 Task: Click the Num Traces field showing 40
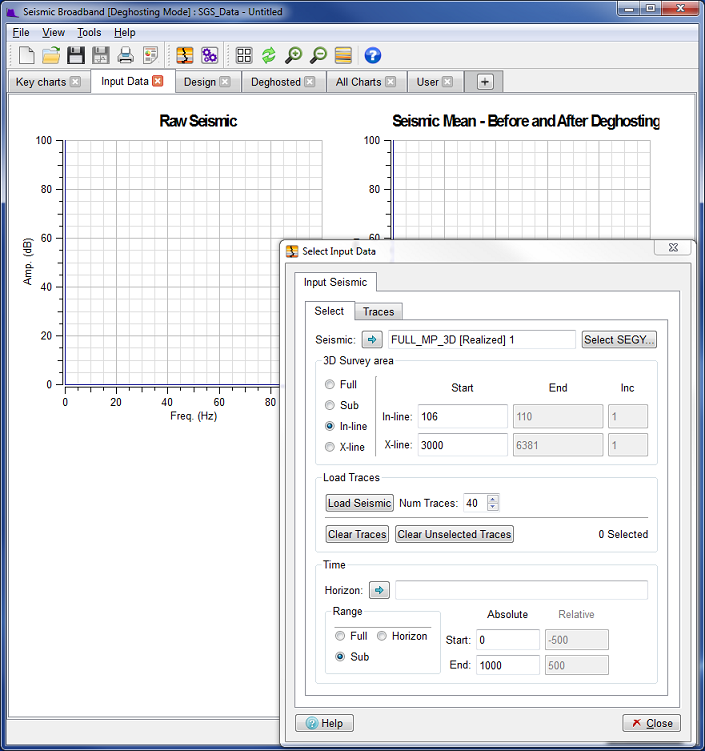click(475, 503)
